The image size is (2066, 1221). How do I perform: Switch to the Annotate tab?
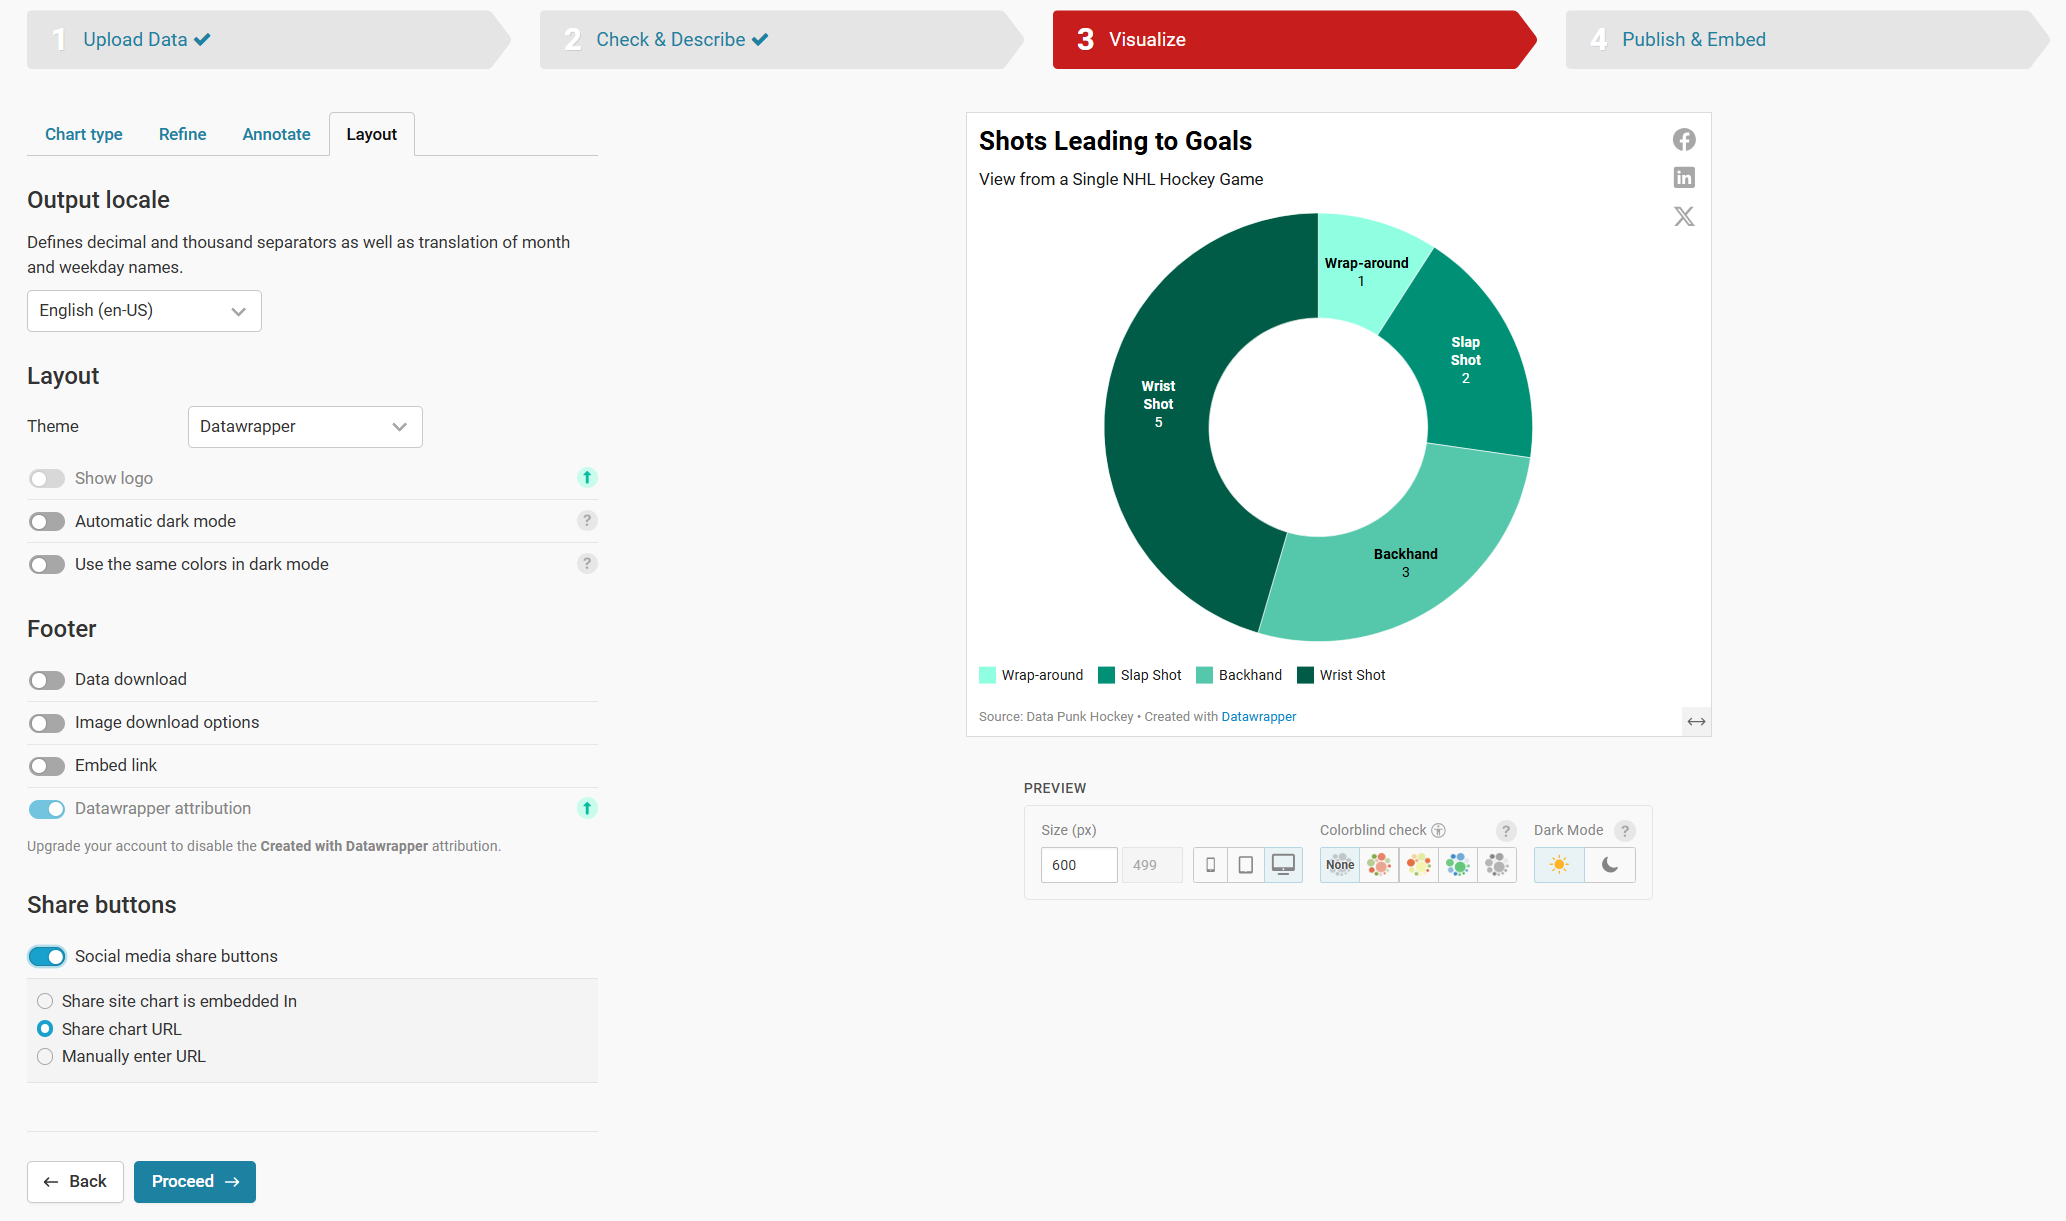pos(276,134)
